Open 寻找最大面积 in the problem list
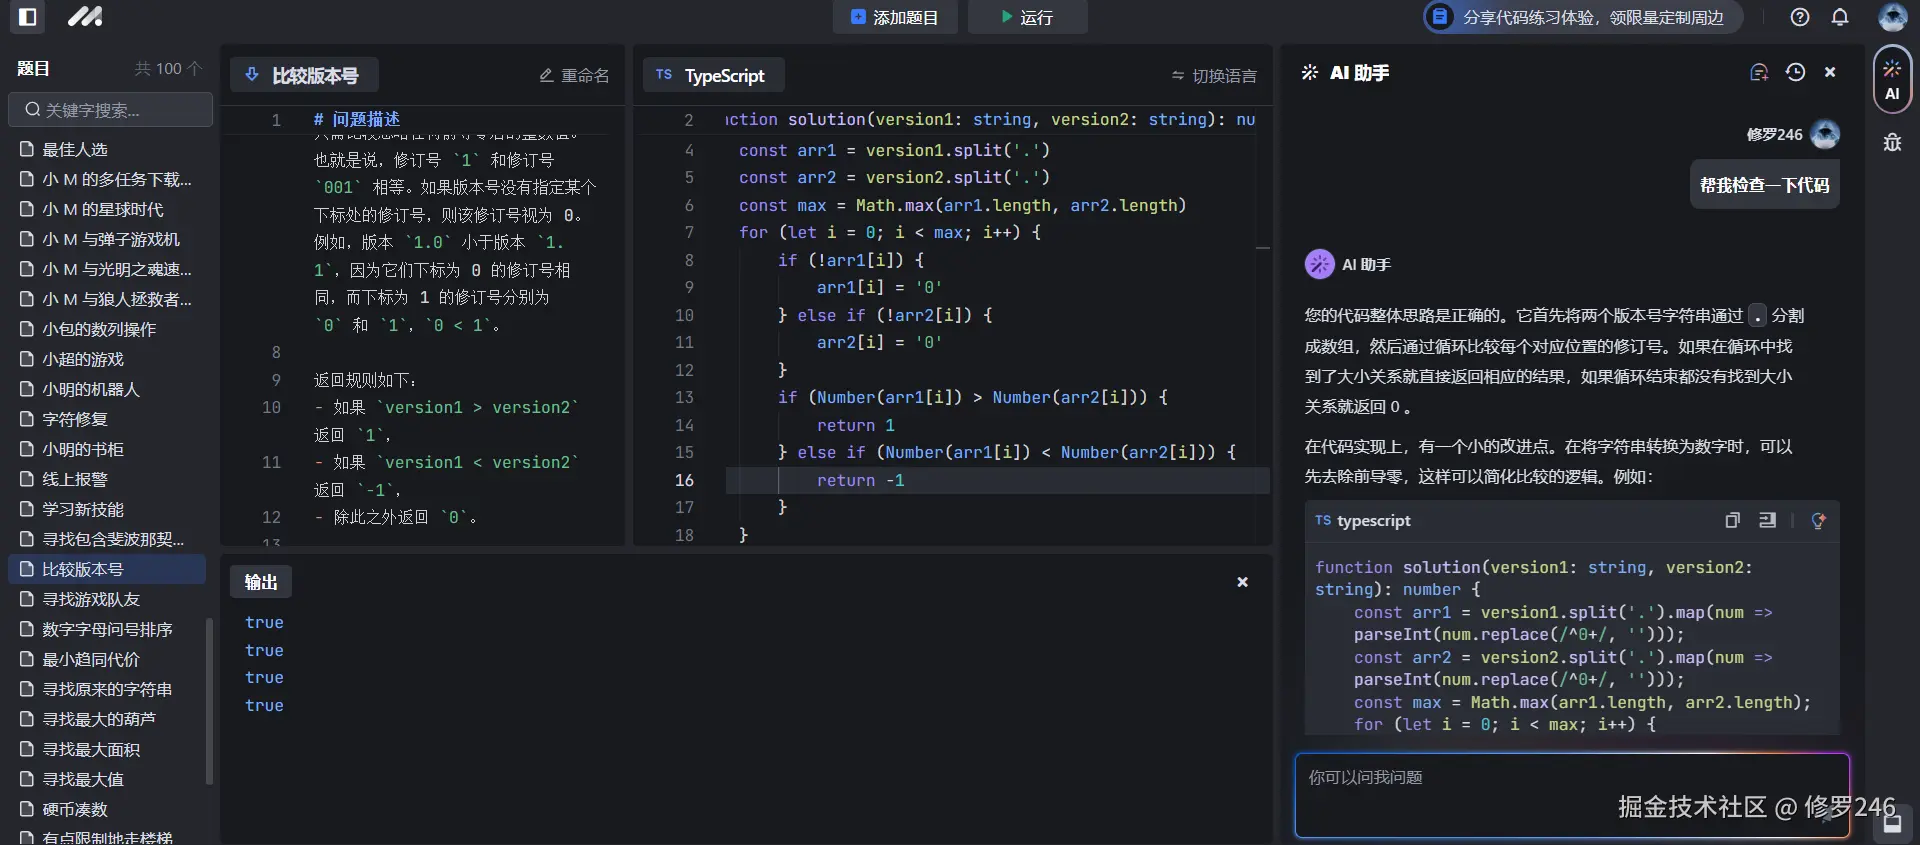1920x845 pixels. (90, 749)
